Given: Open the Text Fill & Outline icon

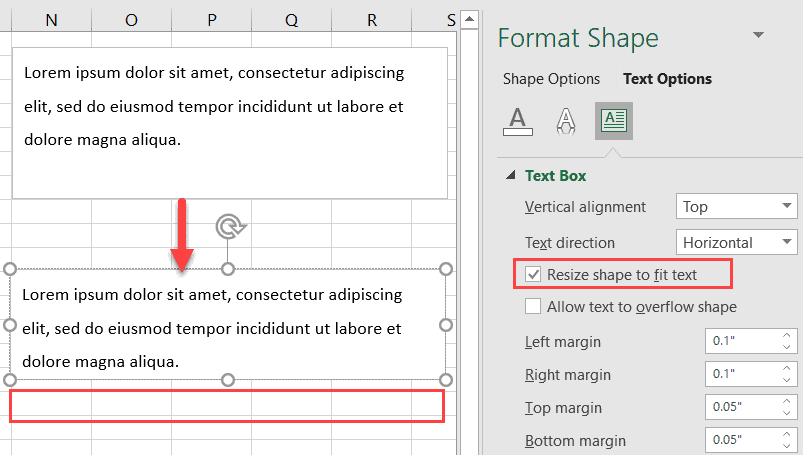Looking at the screenshot, I should (517, 120).
